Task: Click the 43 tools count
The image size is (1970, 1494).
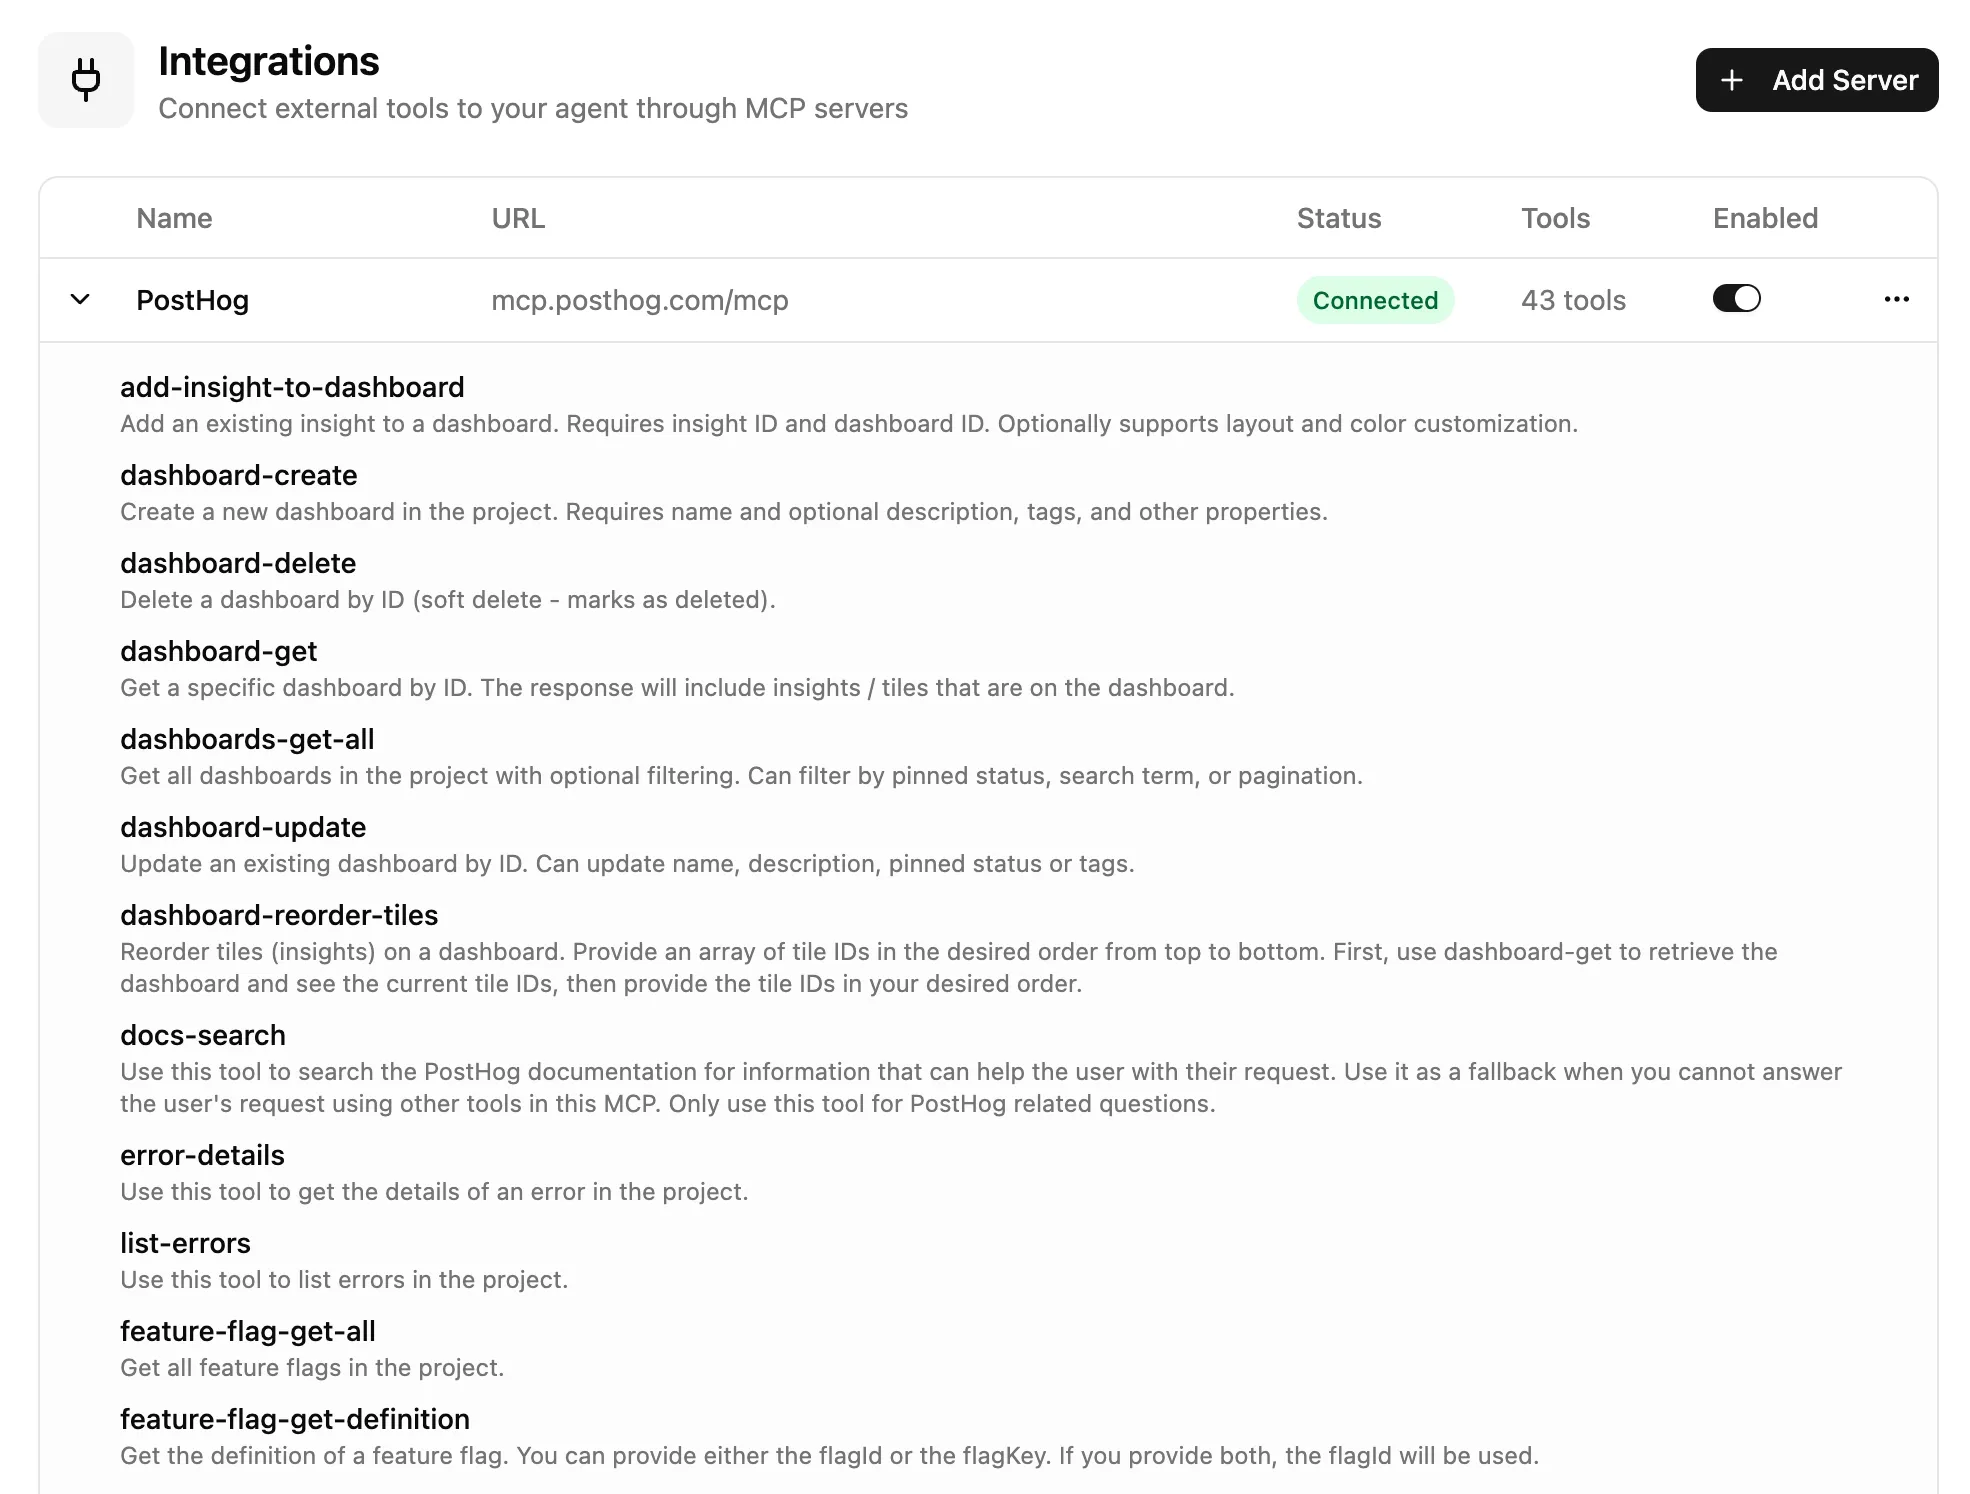Action: [x=1572, y=300]
